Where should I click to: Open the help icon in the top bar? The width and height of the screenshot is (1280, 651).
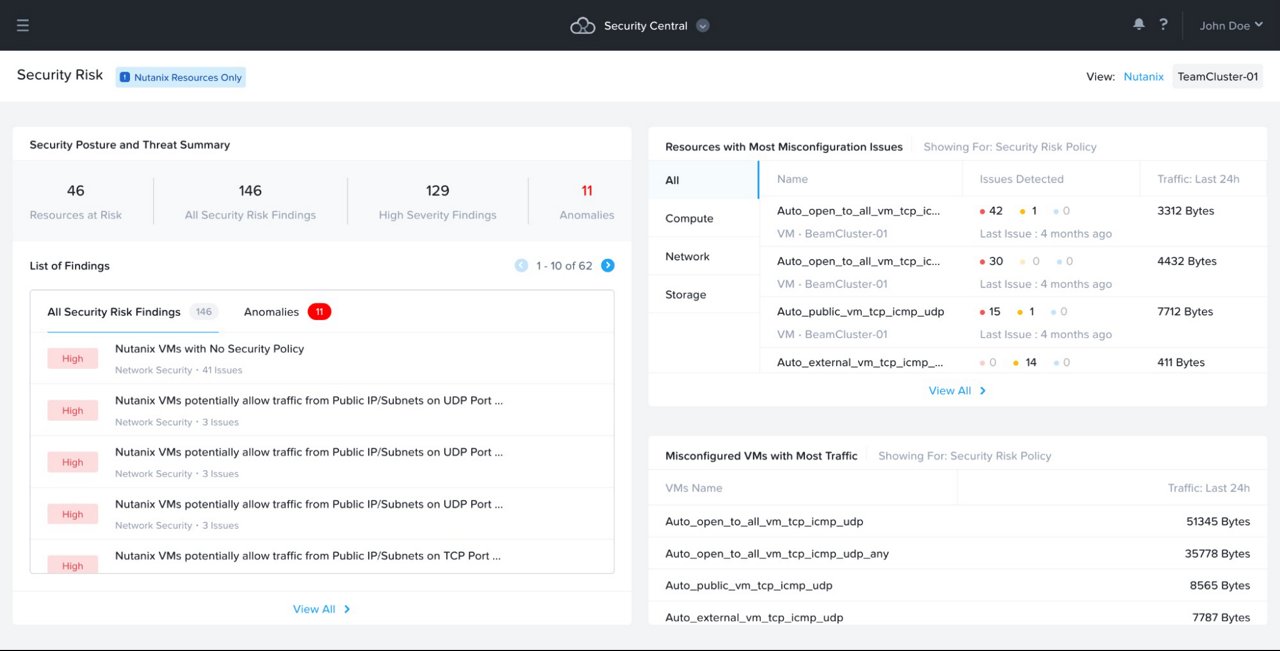(1163, 23)
